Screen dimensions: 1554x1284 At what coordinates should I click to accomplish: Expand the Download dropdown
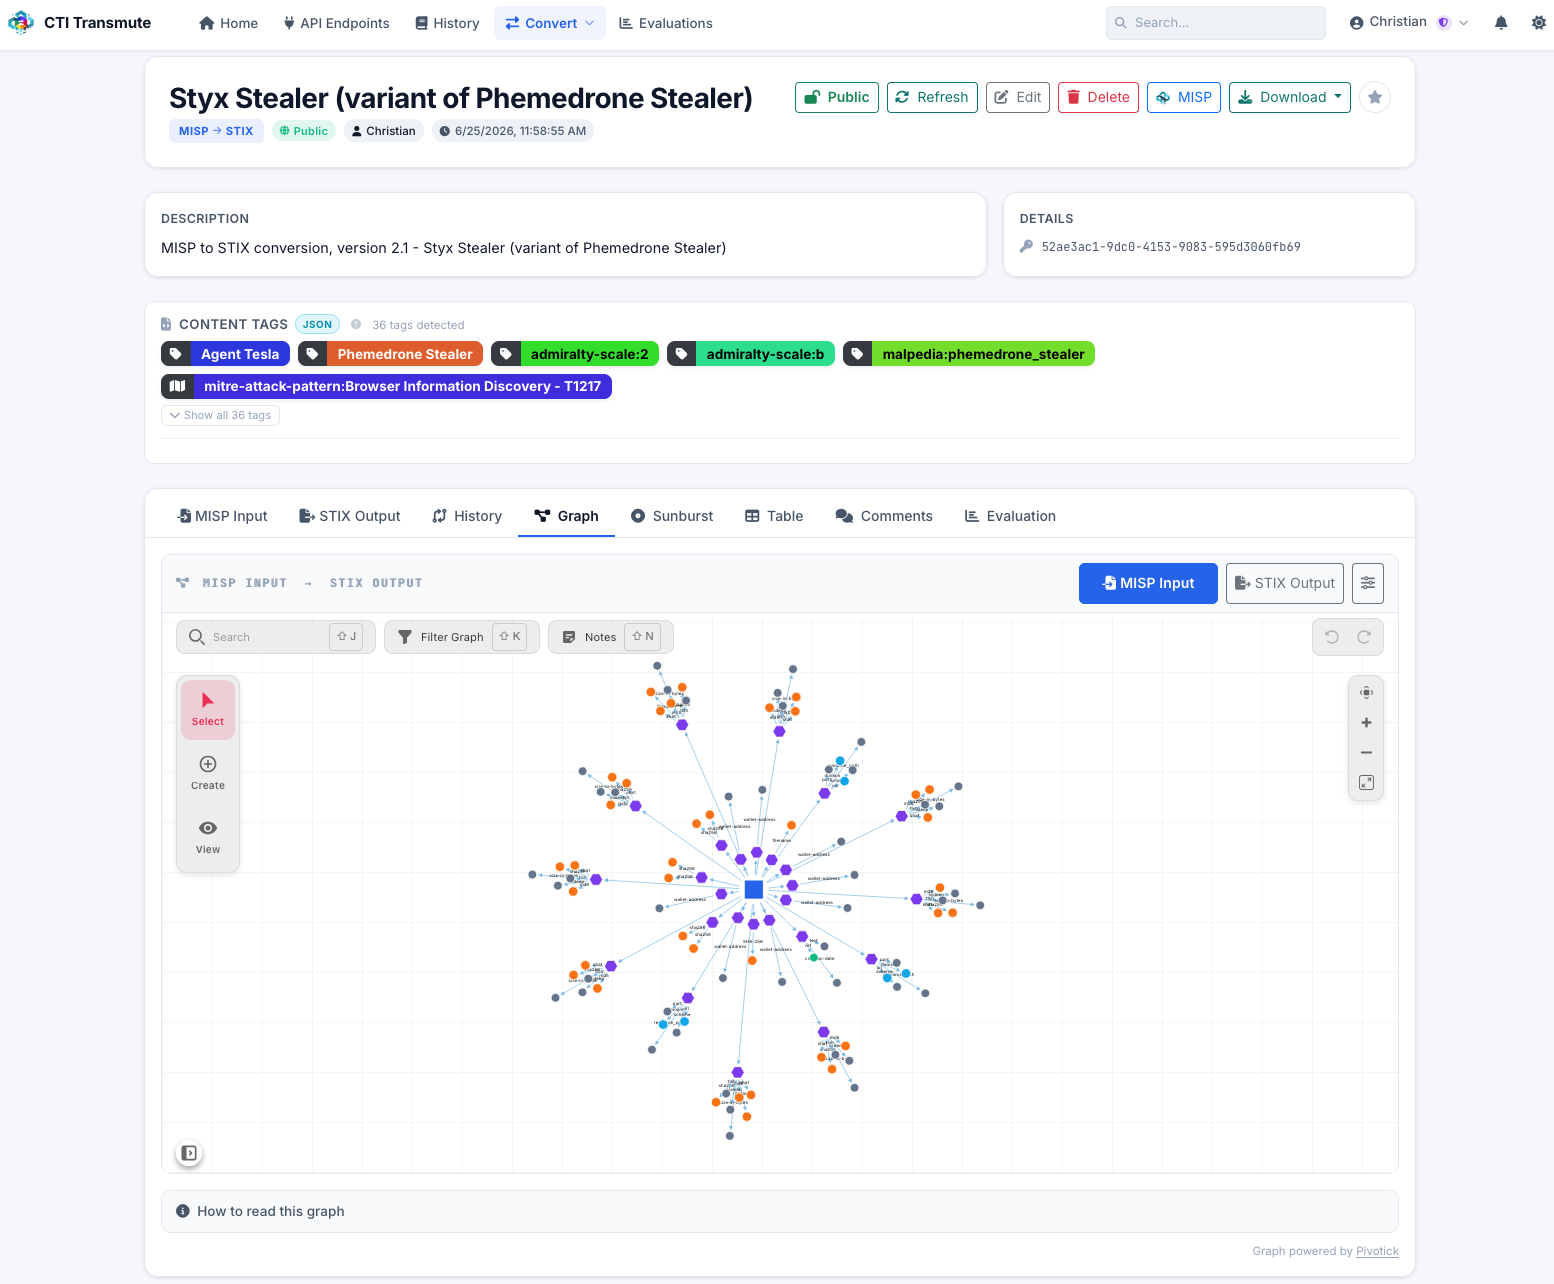tap(1289, 97)
